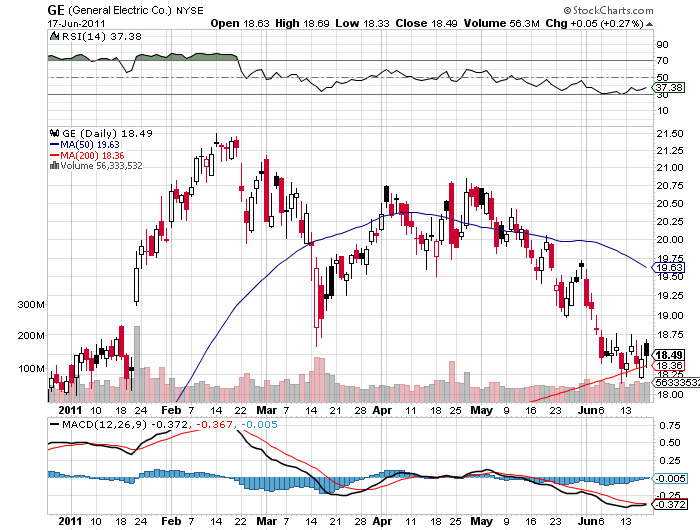This screenshot has width=700, height=530.
Task: Click the 'Chg +0.05 (+0.27%)' value
Action: point(594,23)
